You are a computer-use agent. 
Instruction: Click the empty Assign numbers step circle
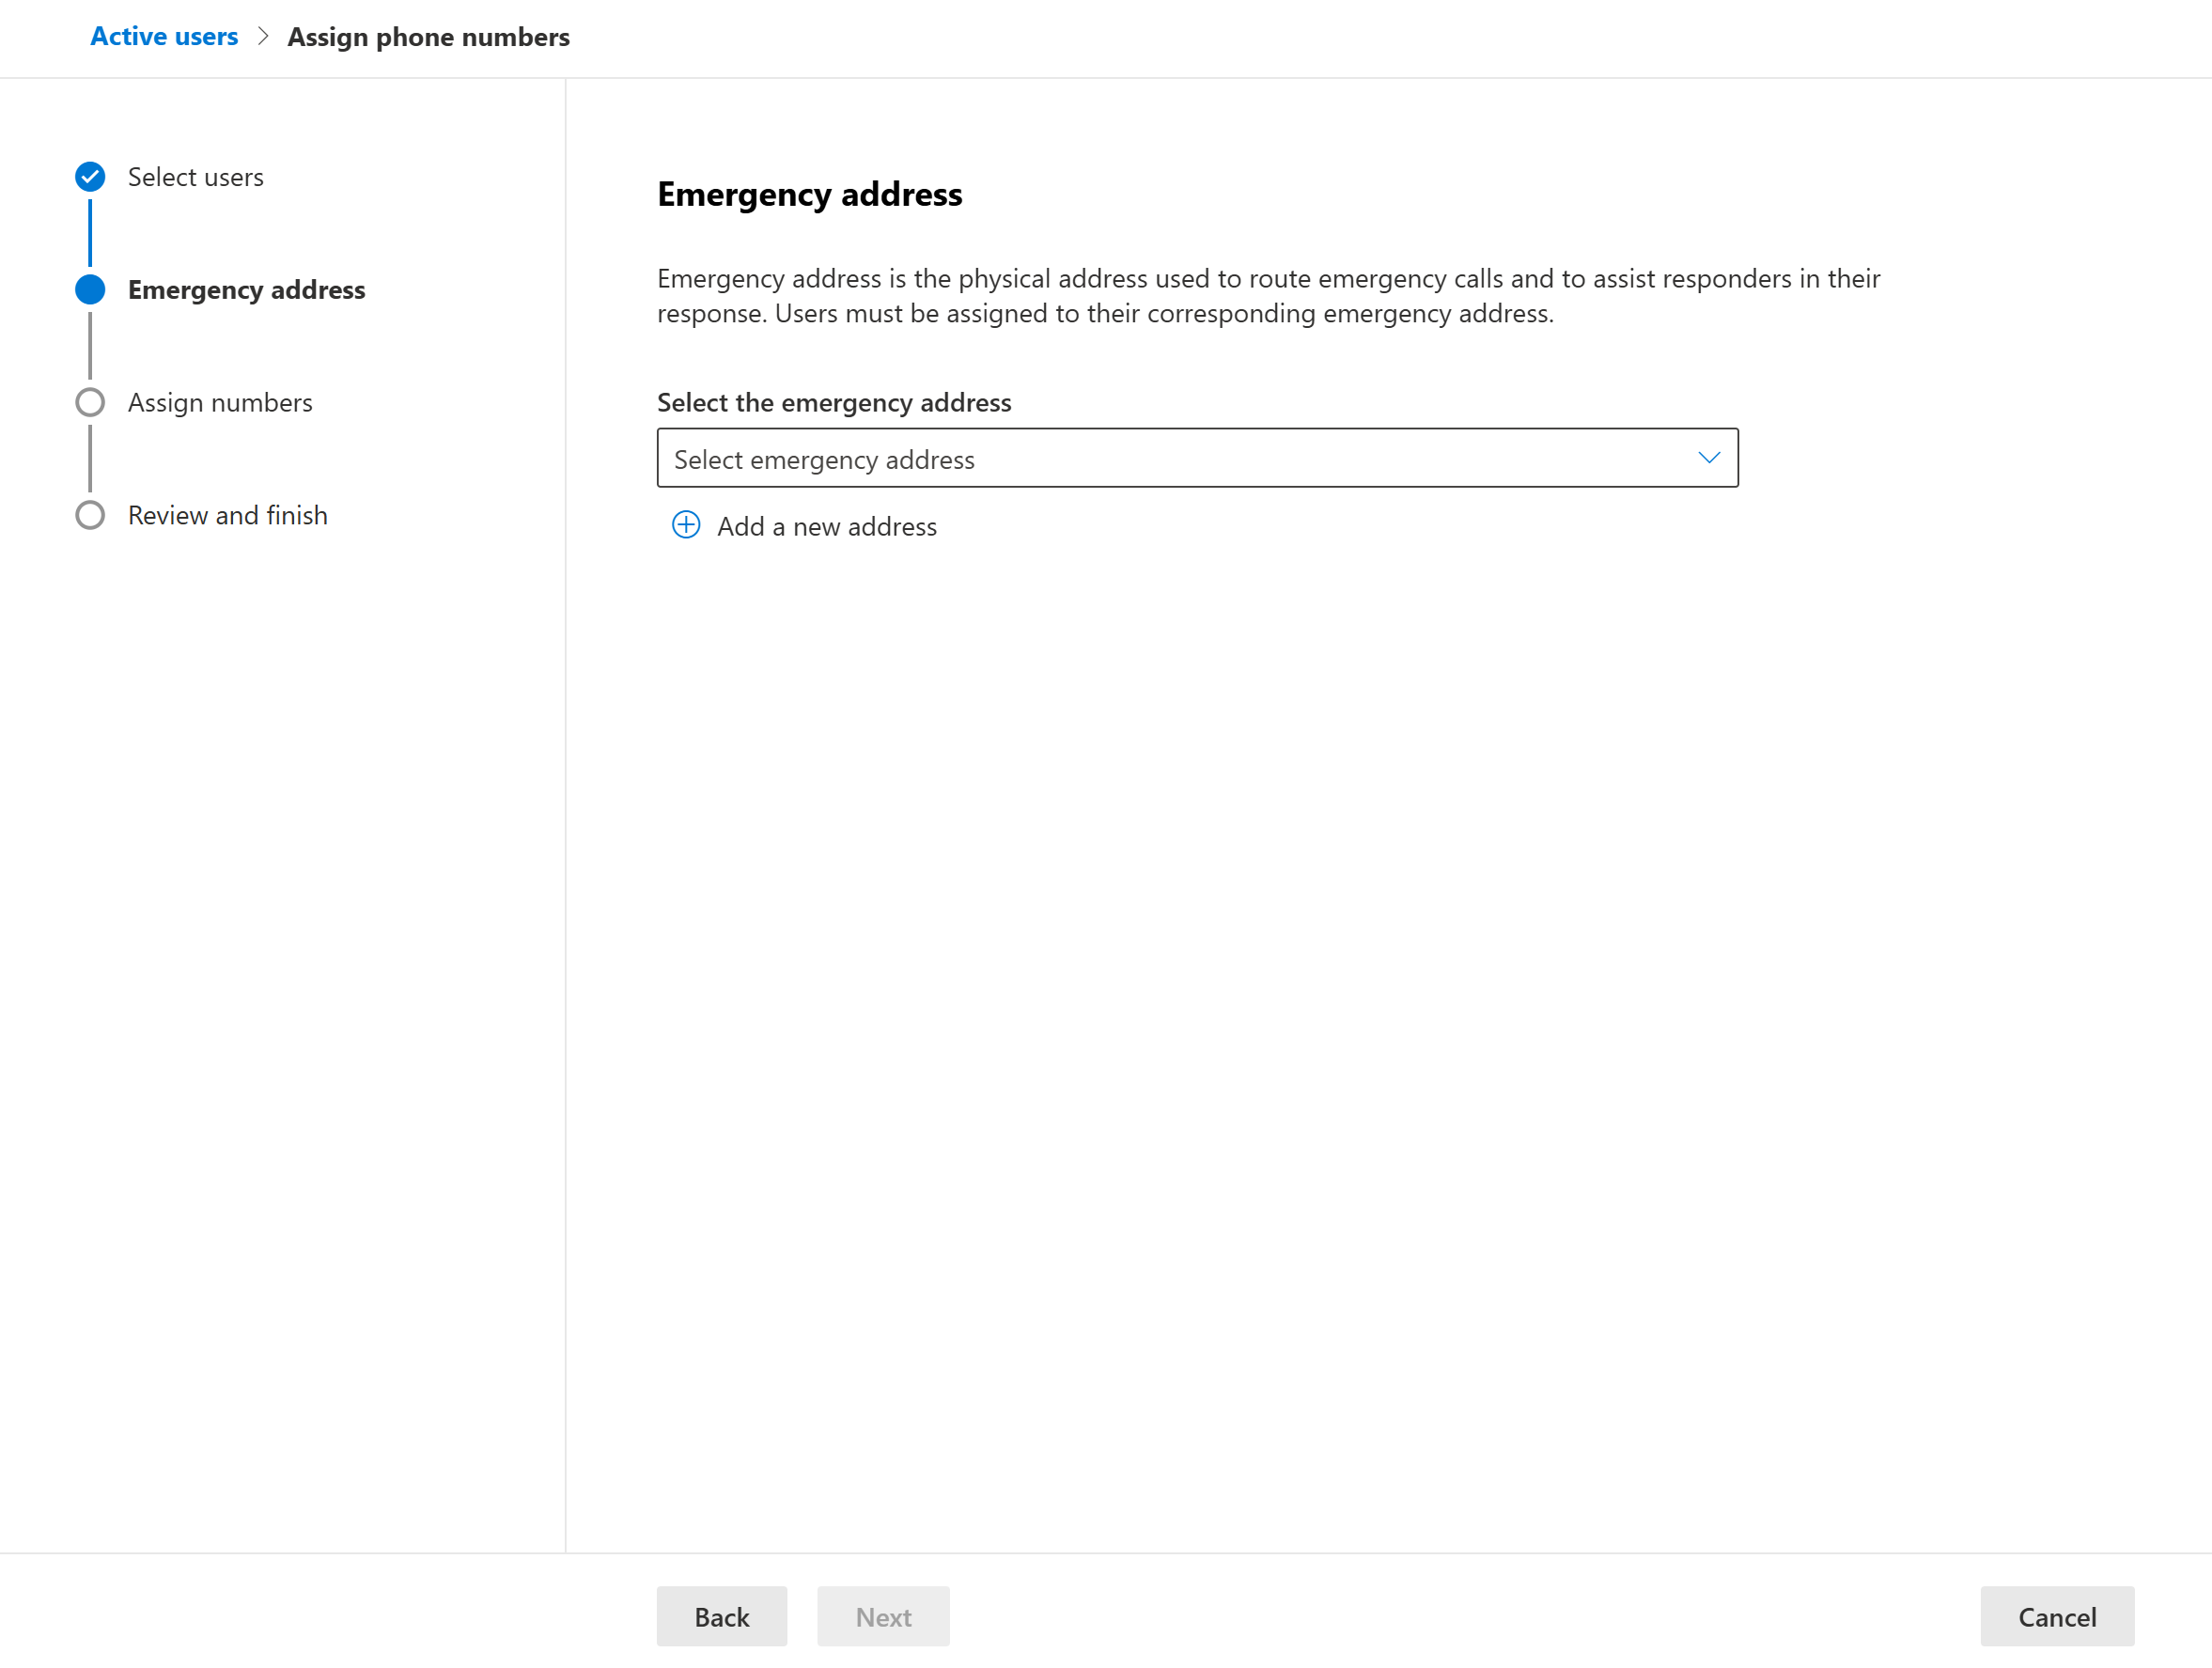pyautogui.click(x=90, y=403)
